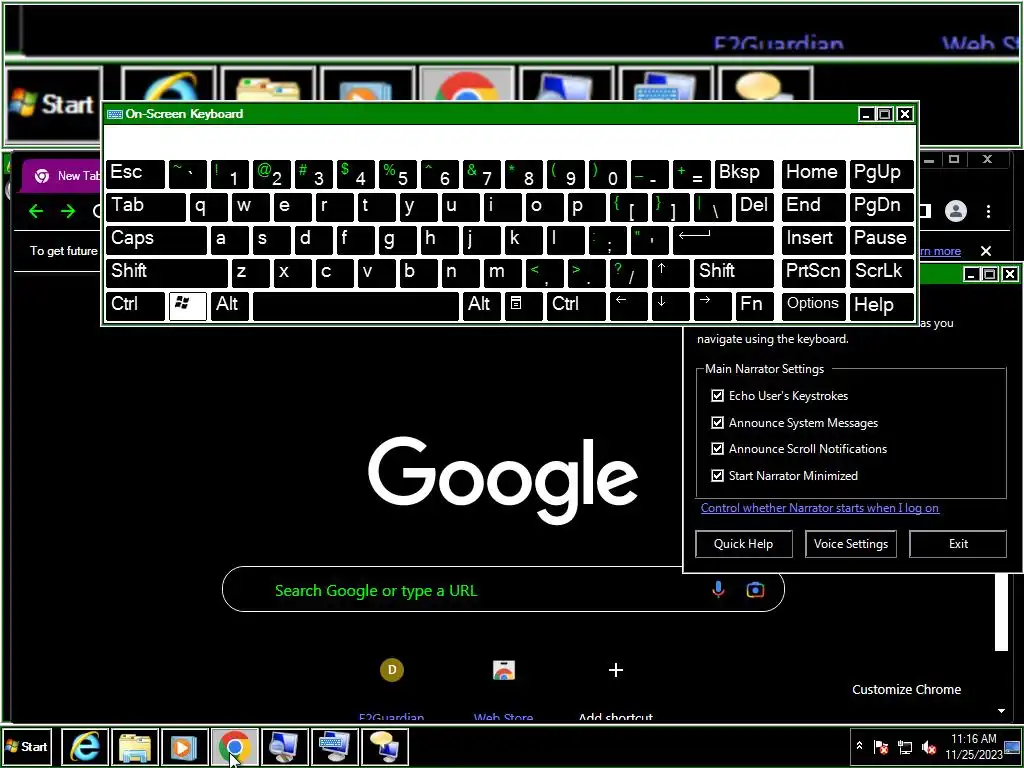
Task: Launch Windows Media Player from taskbar
Action: tap(185, 746)
